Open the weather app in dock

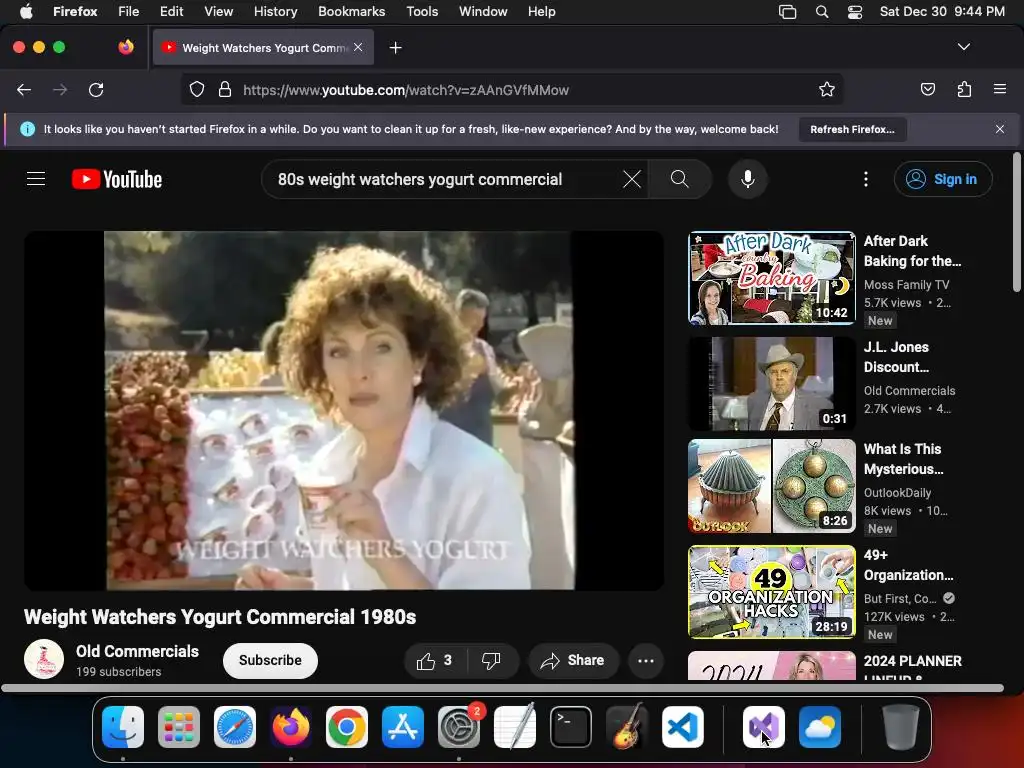coord(820,727)
